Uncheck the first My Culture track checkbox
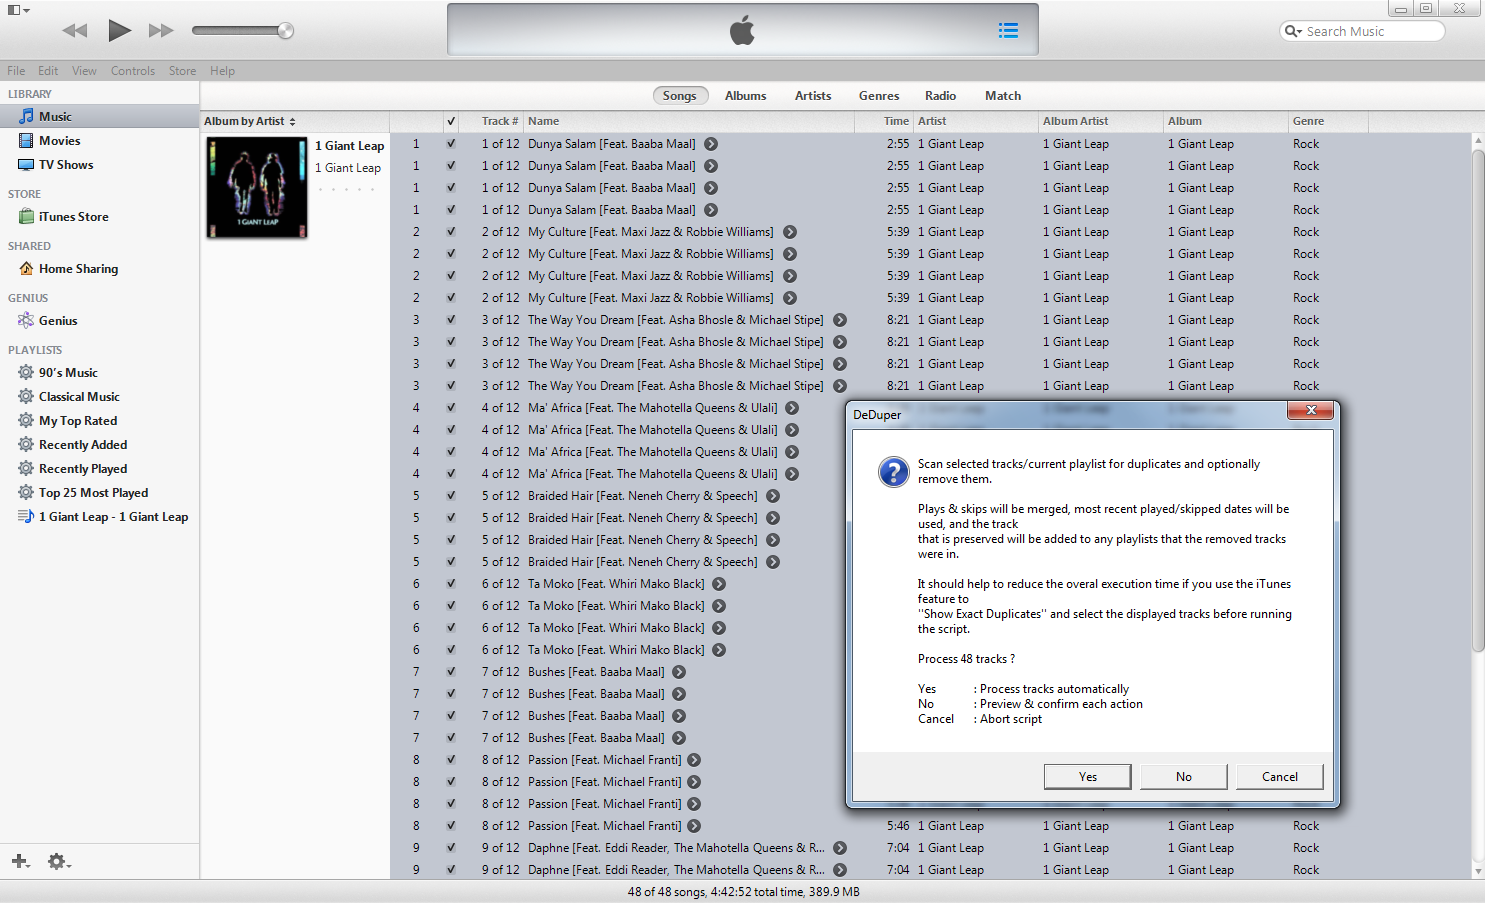 pyautogui.click(x=451, y=232)
